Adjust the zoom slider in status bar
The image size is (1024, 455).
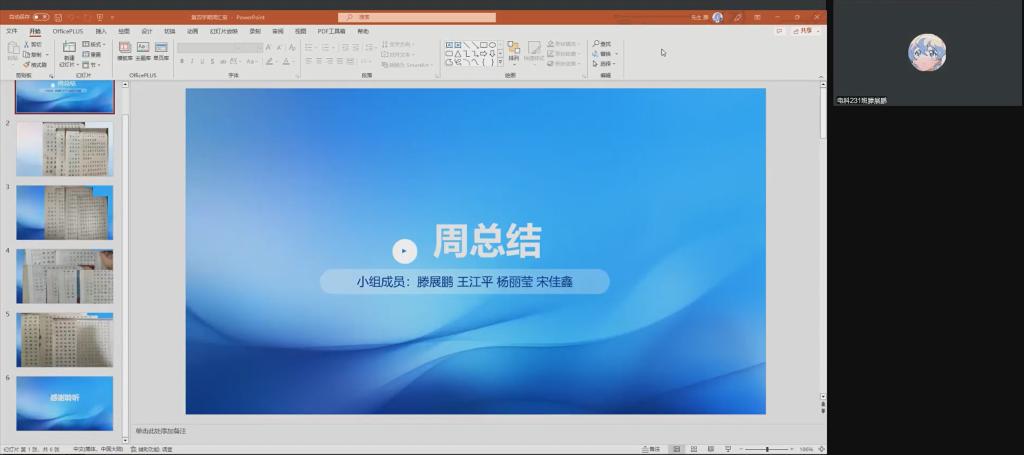(767, 449)
